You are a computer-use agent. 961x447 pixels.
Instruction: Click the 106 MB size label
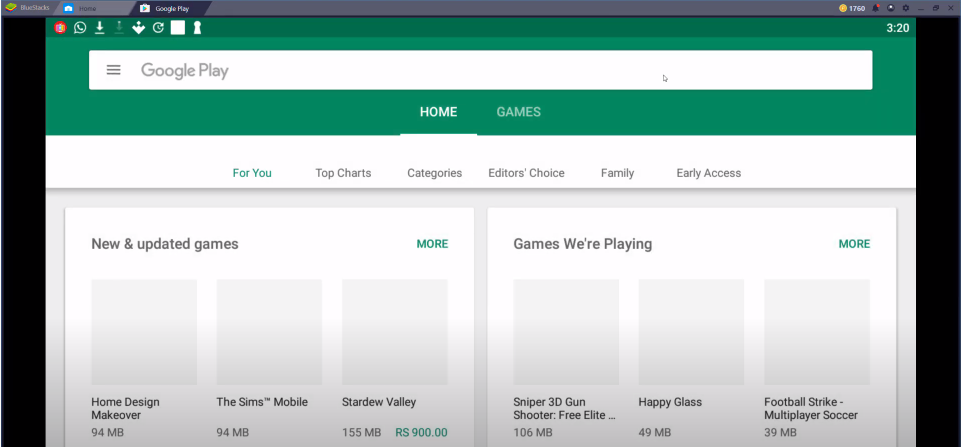coord(533,433)
